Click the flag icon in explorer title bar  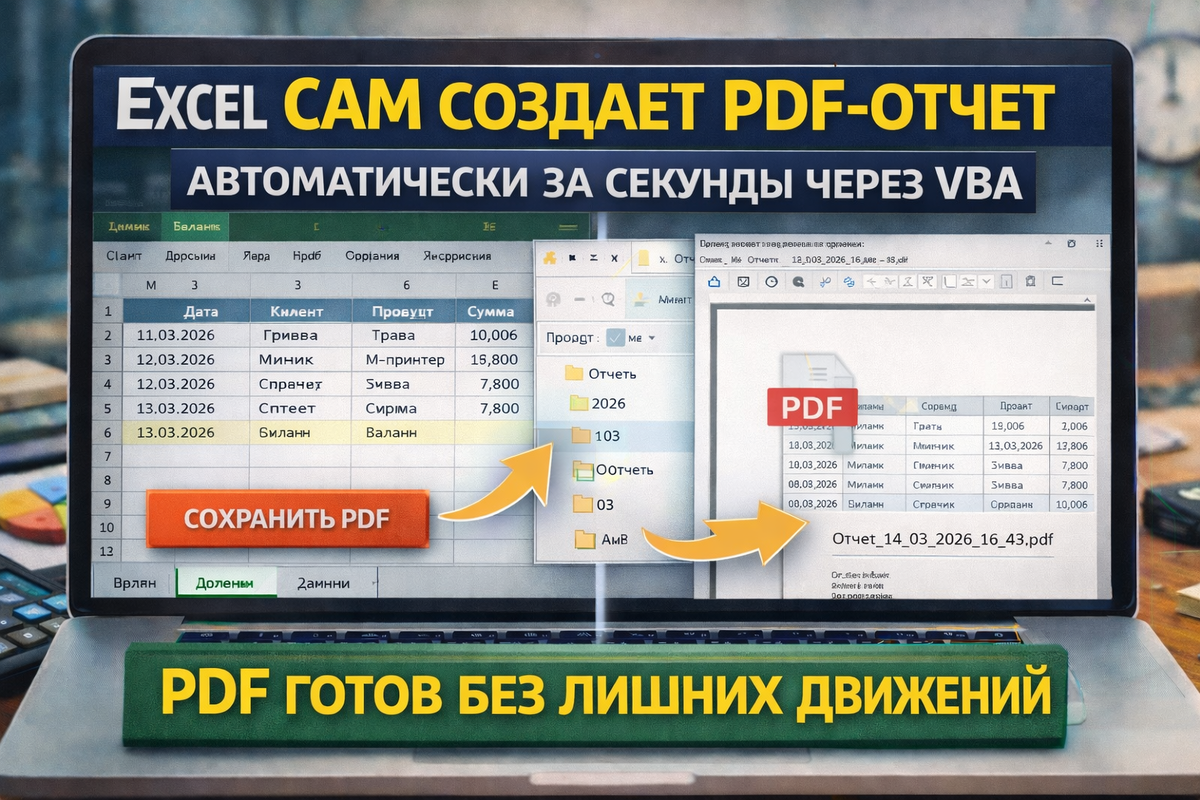coord(573,259)
